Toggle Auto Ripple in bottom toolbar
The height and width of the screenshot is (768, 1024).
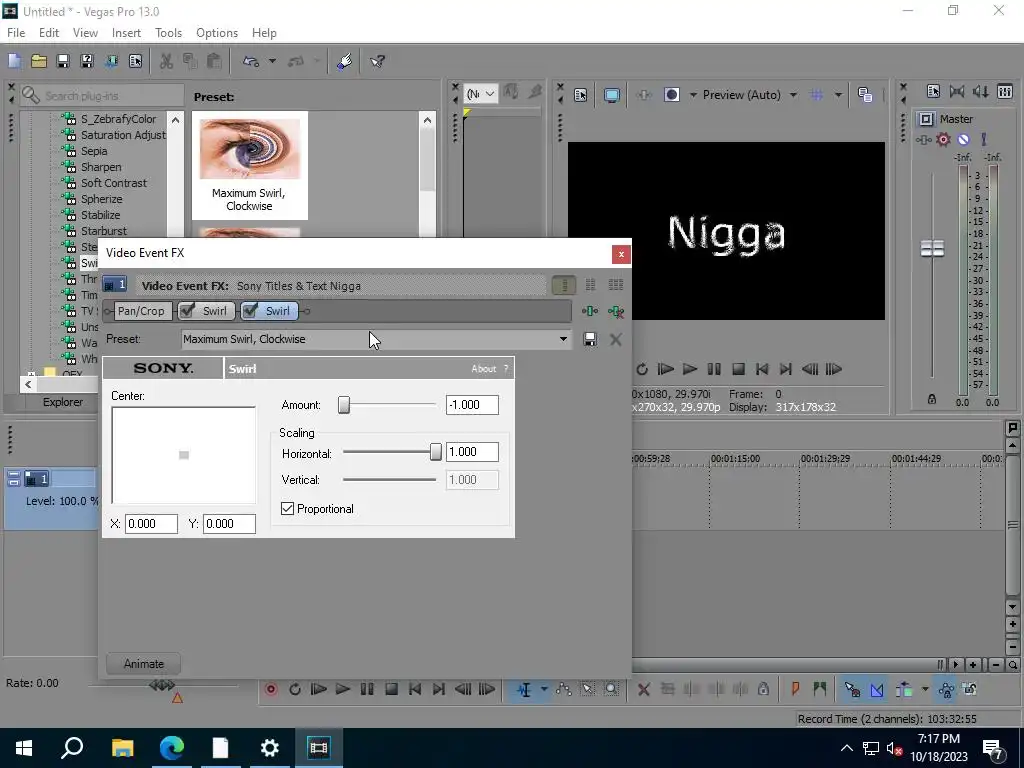point(904,689)
